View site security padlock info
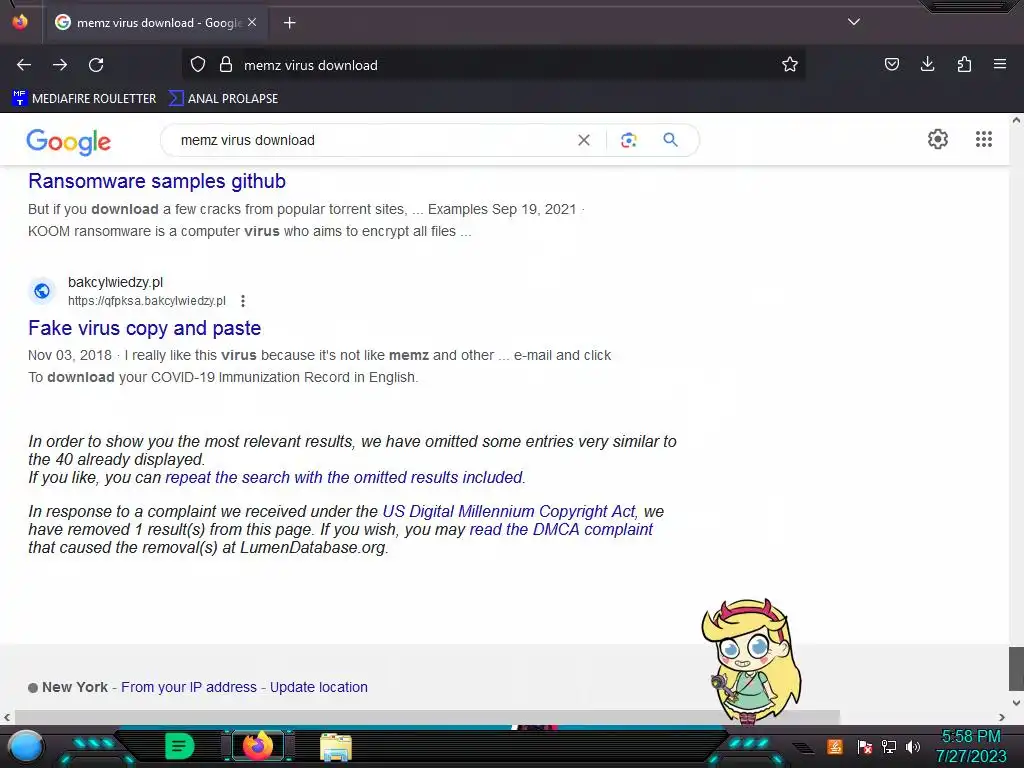This screenshot has height=768, width=1024. [x=226, y=65]
